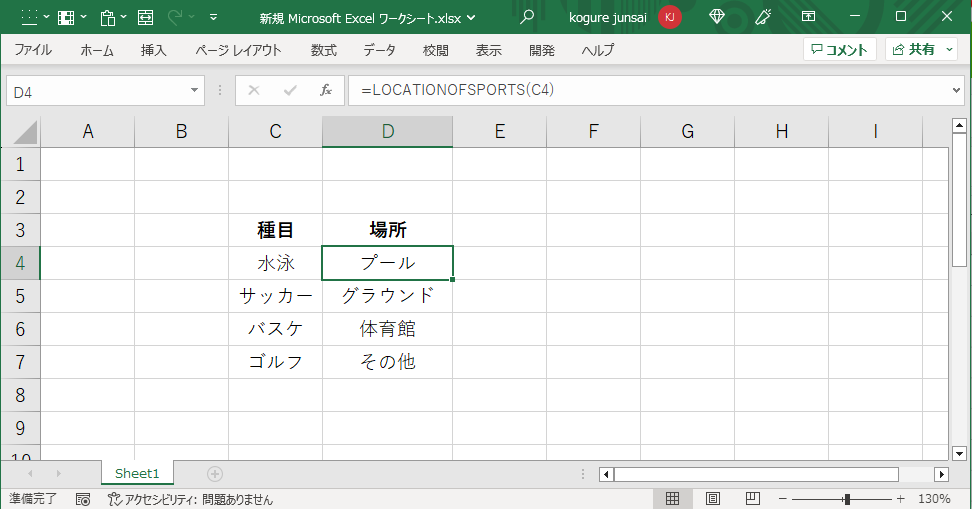This screenshot has height=509, width=972.
Task: Click horizontal scrollbar left arrow
Action: 606,475
